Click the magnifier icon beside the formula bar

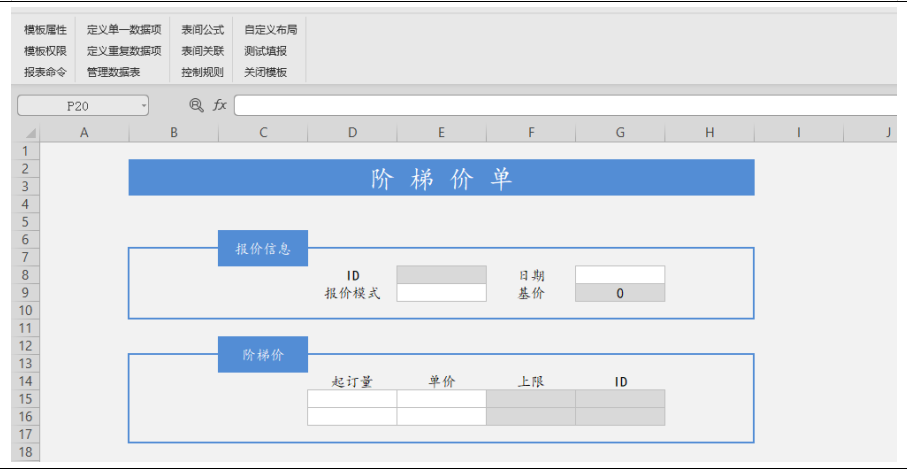(x=196, y=105)
